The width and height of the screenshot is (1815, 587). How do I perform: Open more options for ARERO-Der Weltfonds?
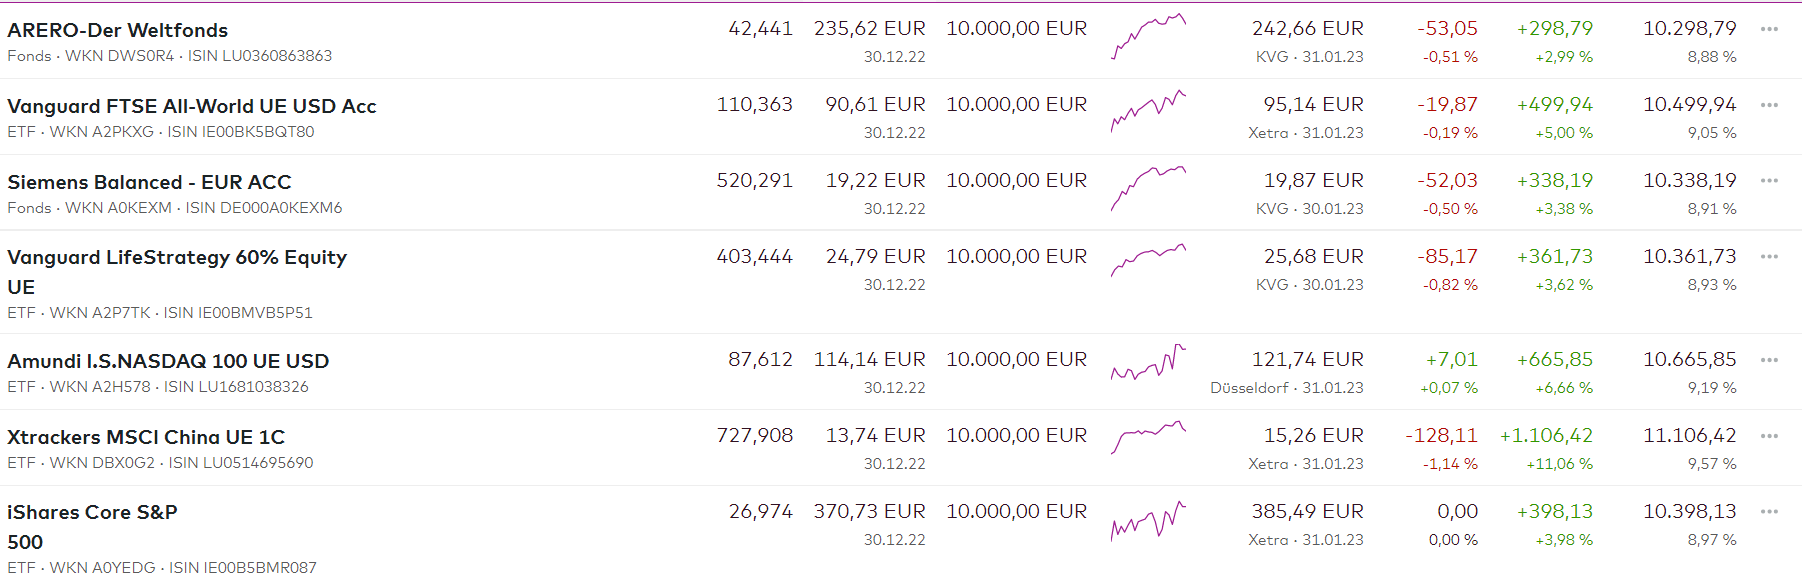tap(1769, 29)
